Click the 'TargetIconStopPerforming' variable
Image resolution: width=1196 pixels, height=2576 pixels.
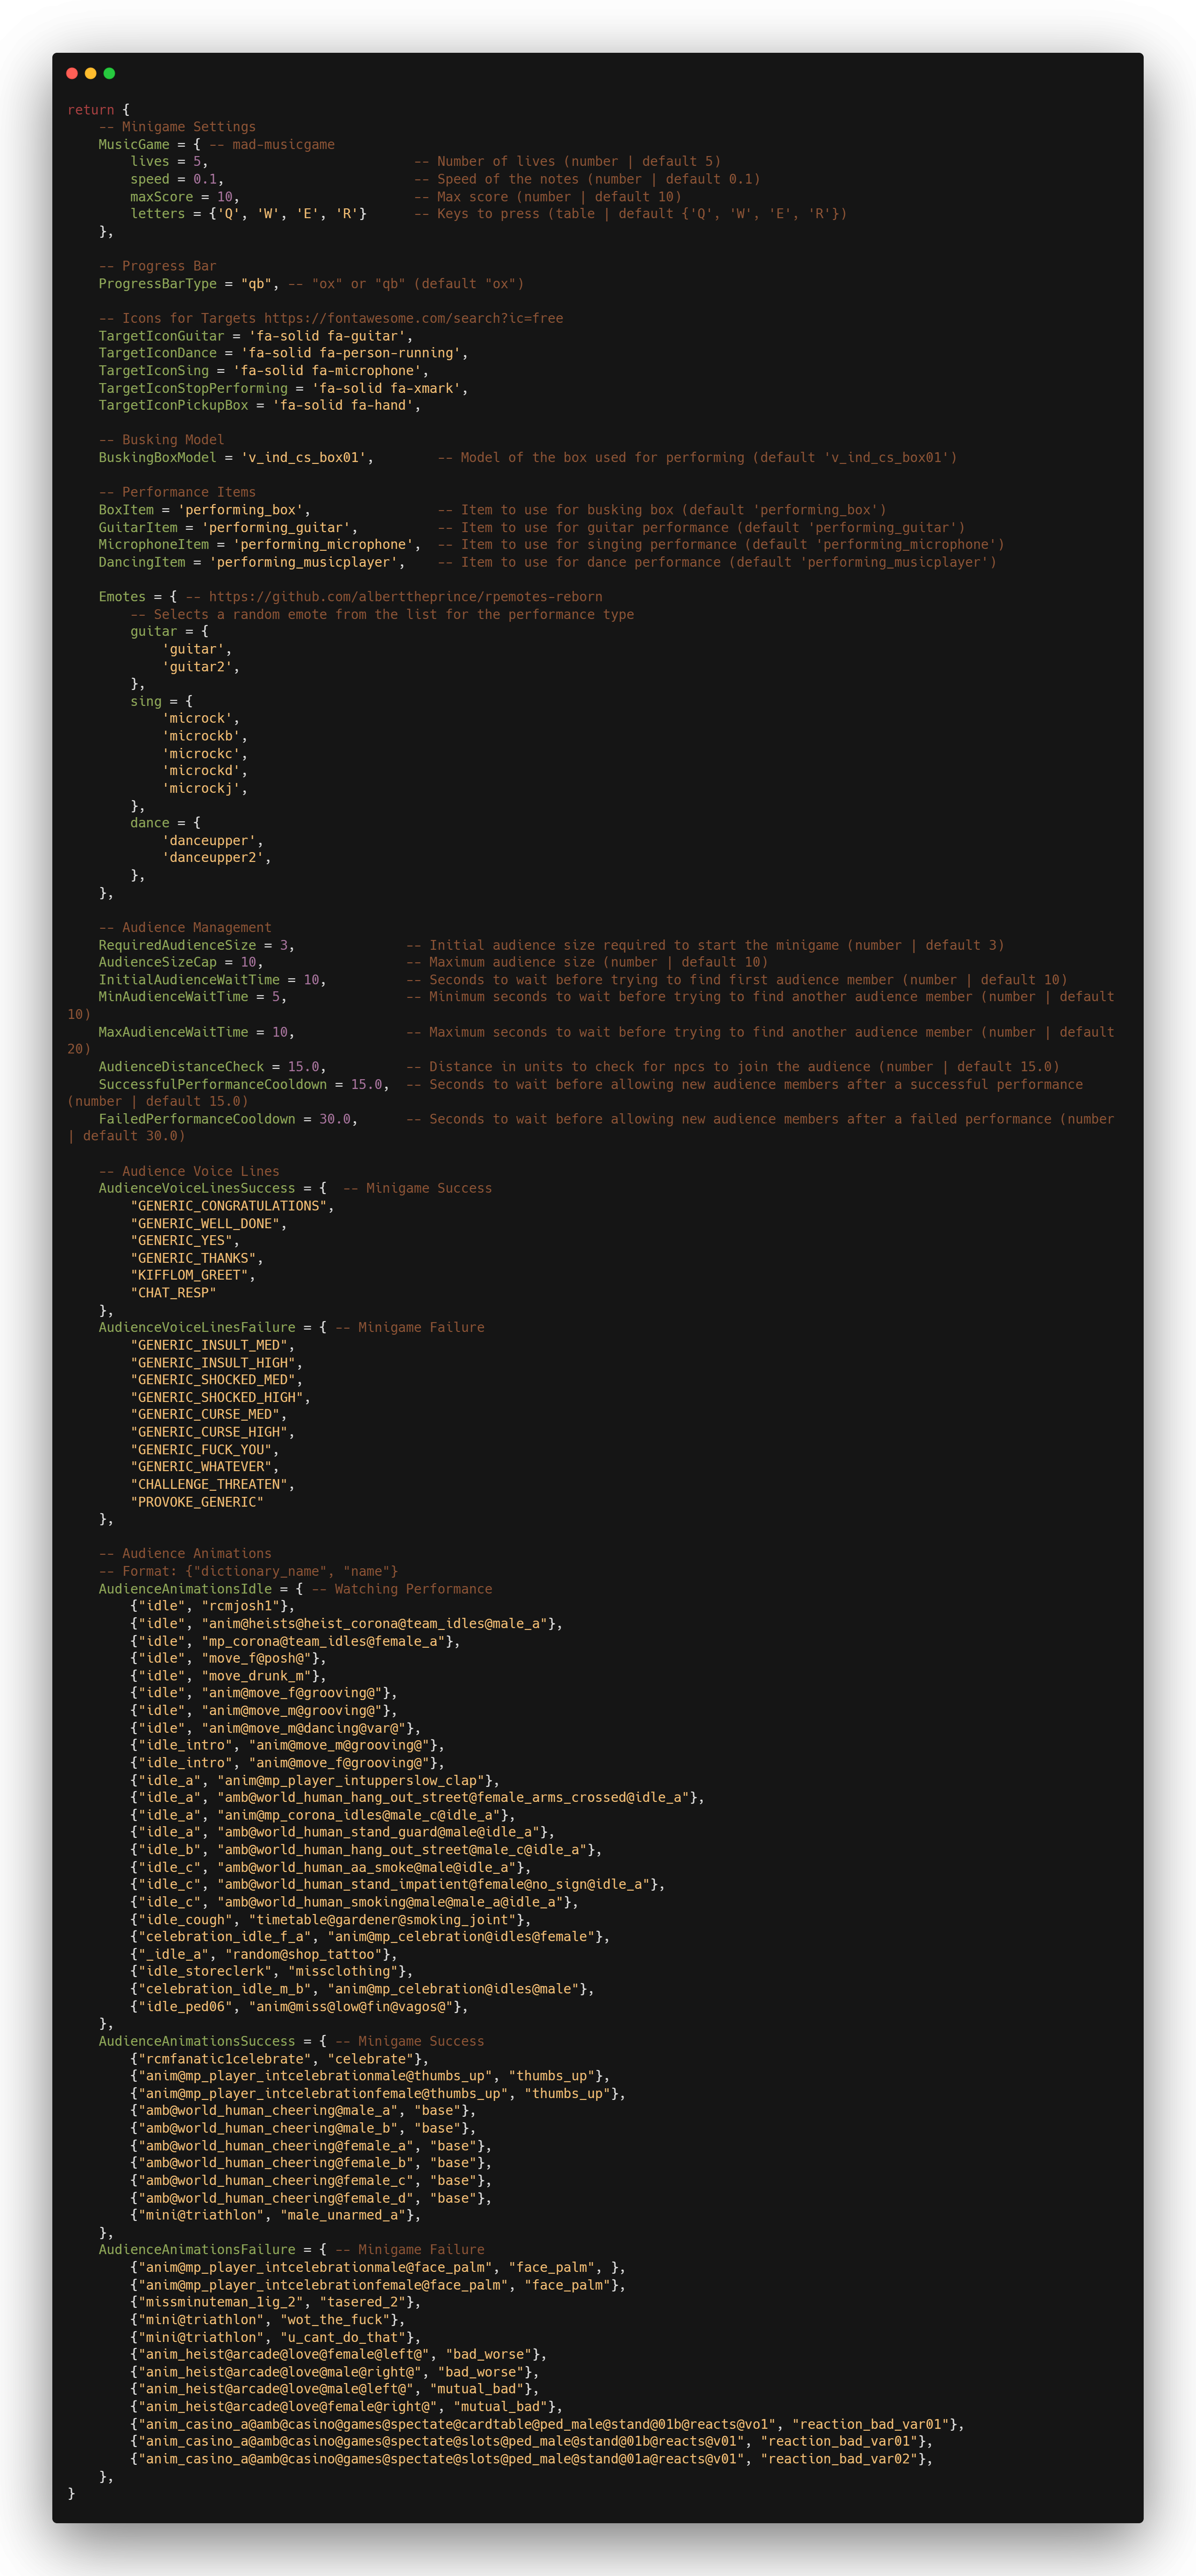(x=193, y=388)
